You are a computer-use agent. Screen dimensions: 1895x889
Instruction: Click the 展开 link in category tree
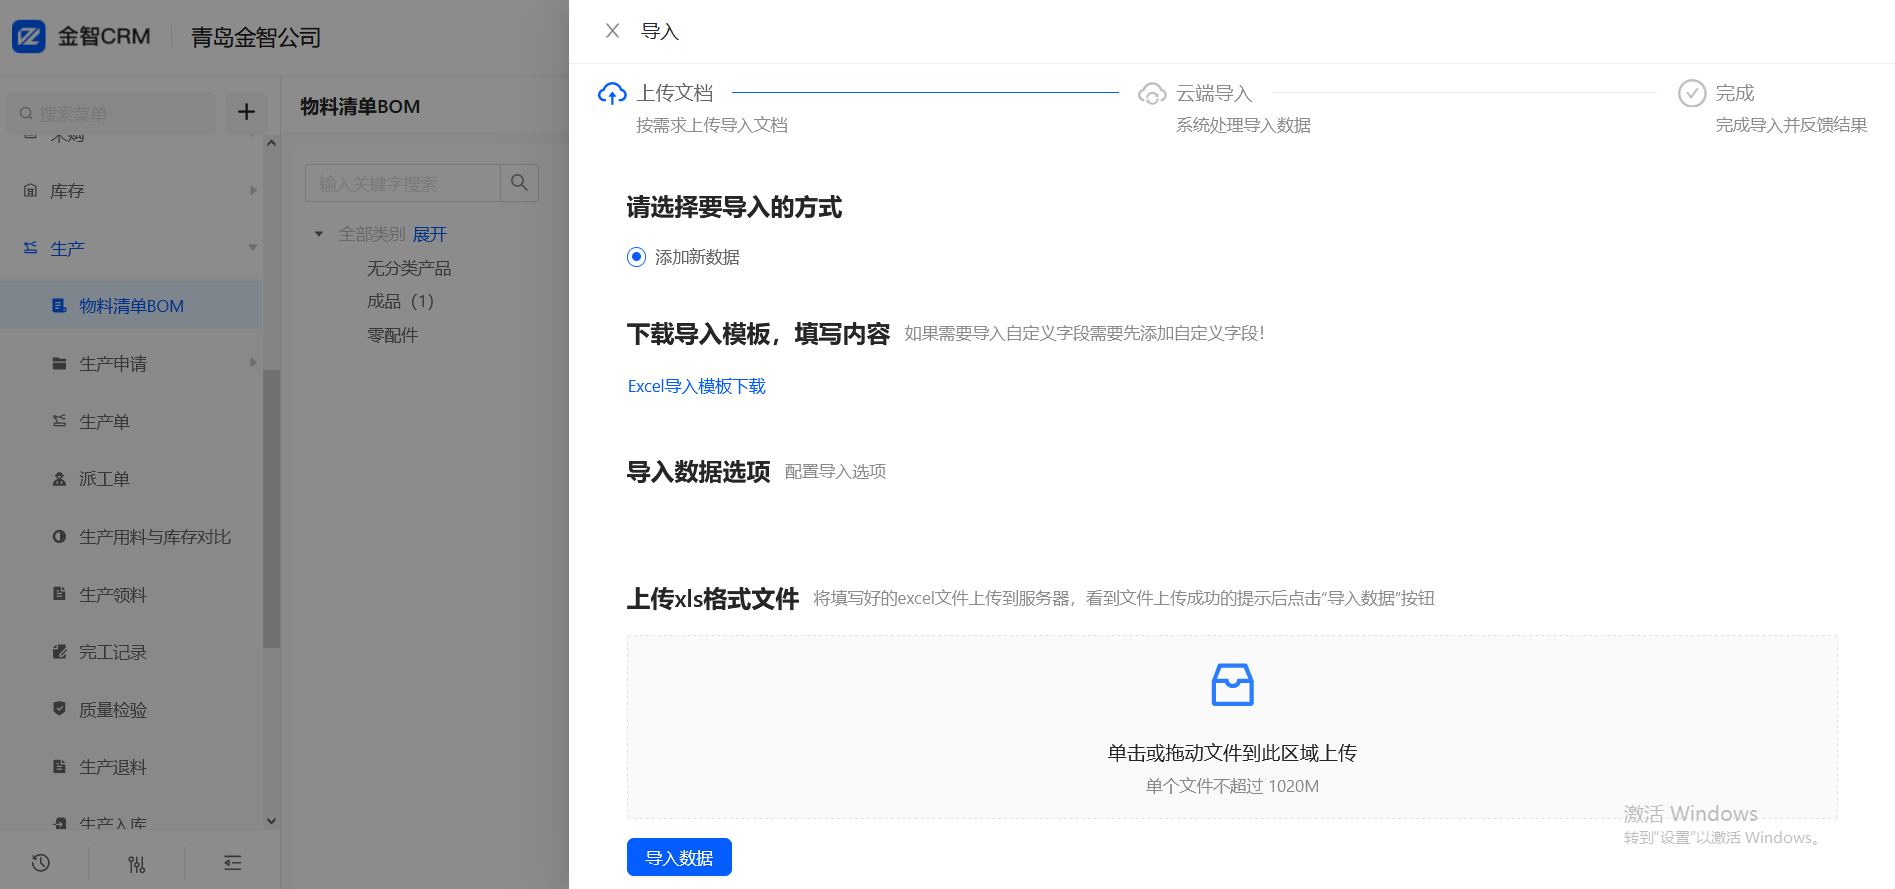tap(430, 234)
